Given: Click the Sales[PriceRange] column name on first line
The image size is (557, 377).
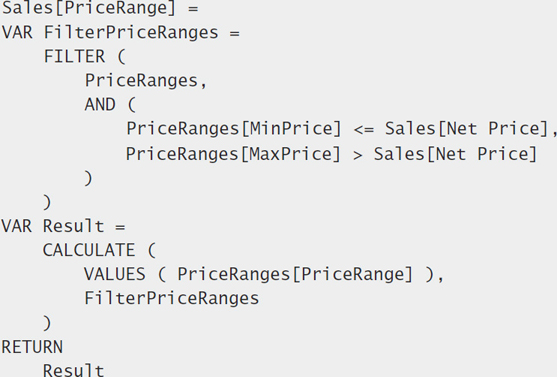Looking at the screenshot, I should (x=89, y=8).
